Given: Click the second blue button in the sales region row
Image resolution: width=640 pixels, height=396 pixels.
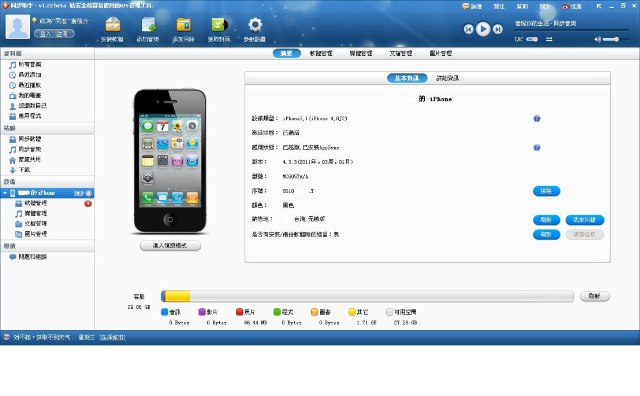Looking at the screenshot, I should (x=584, y=220).
